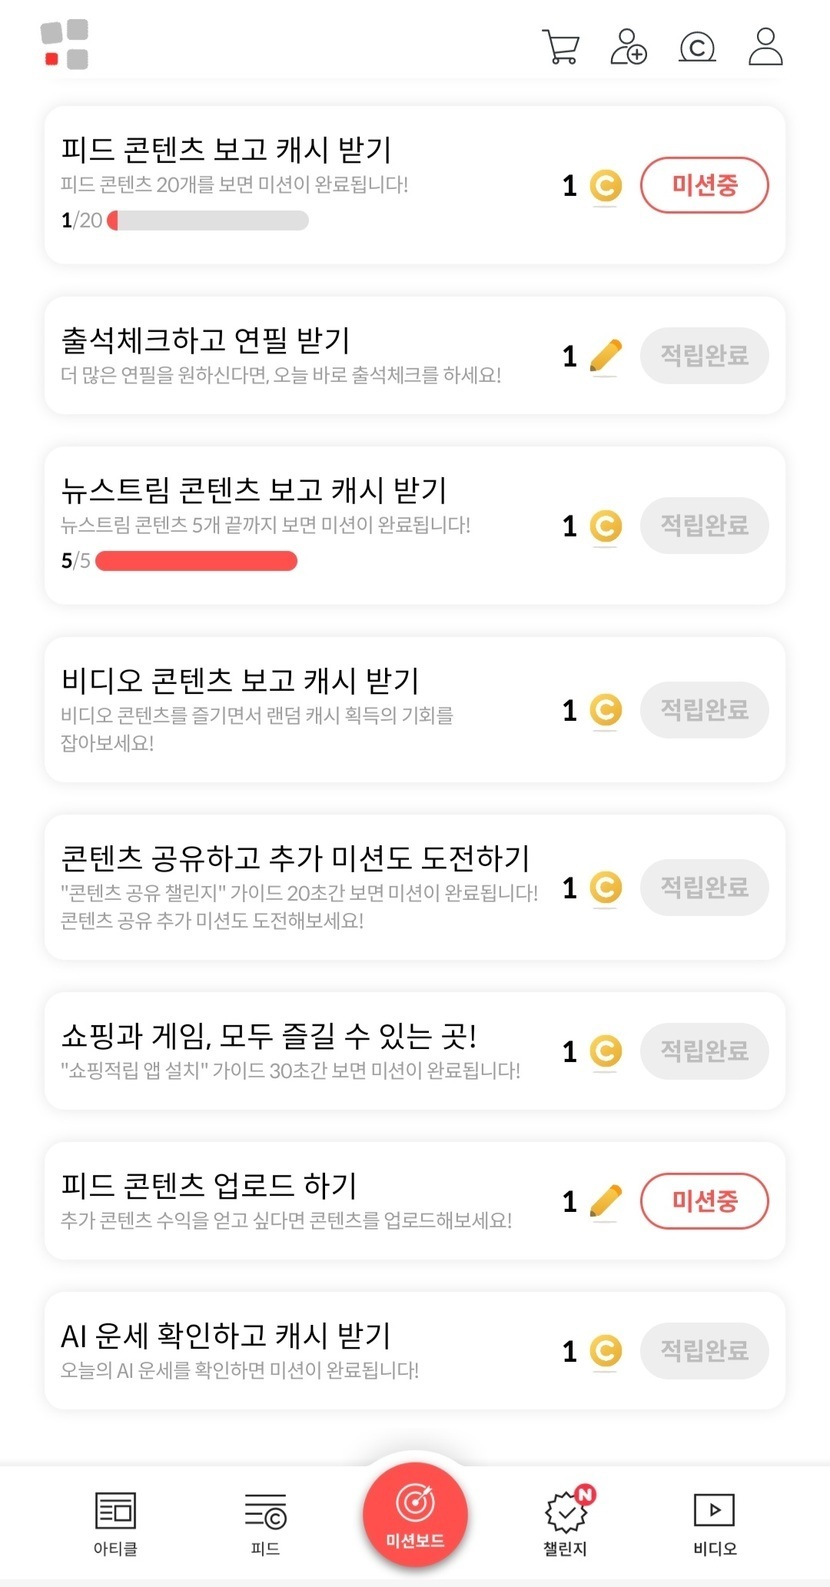Tap the 1/20 feed progress bar

click(208, 221)
